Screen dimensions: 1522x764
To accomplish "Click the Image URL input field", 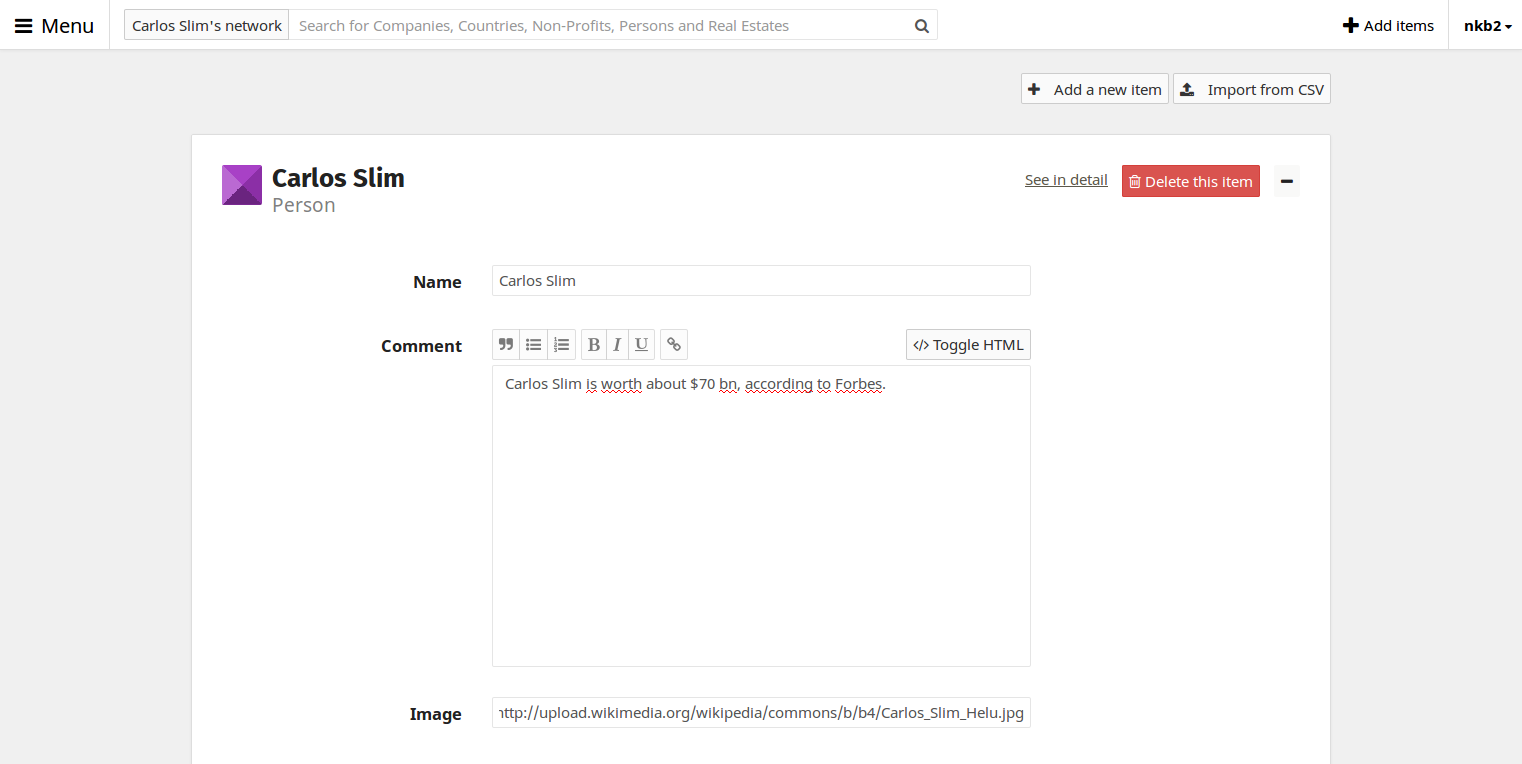I will point(761,712).
